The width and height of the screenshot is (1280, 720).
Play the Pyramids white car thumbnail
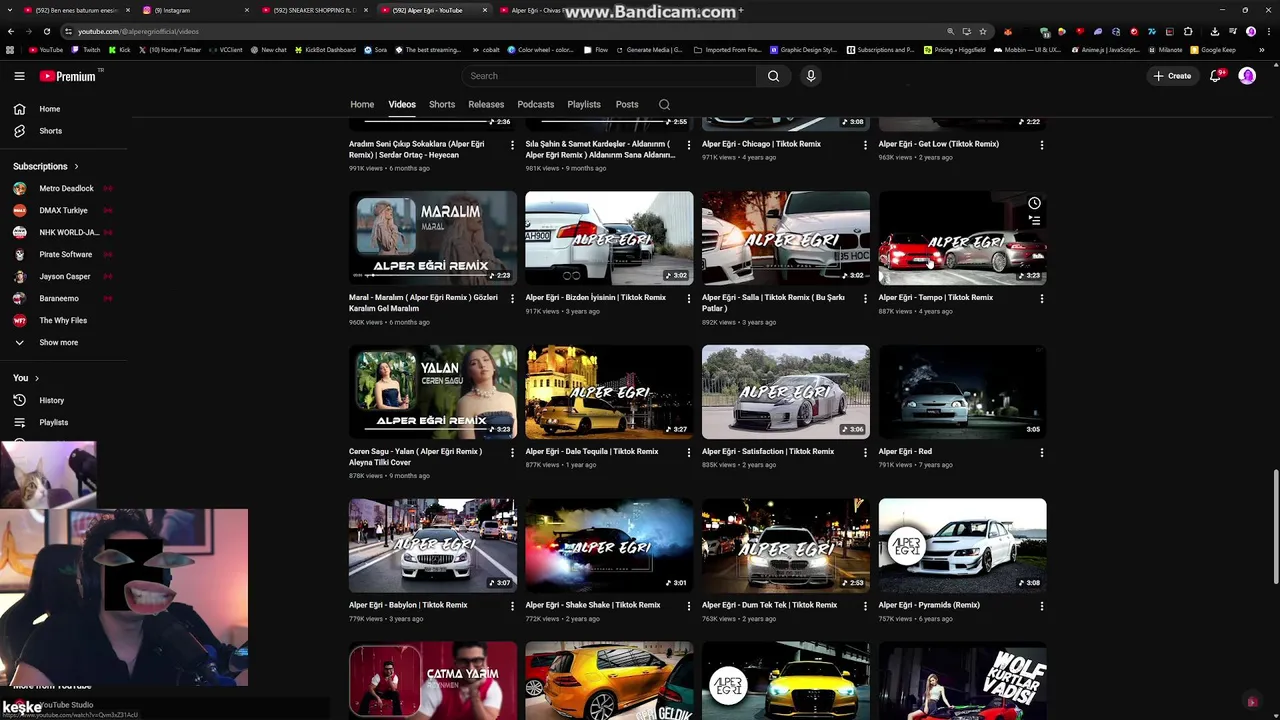pos(962,546)
